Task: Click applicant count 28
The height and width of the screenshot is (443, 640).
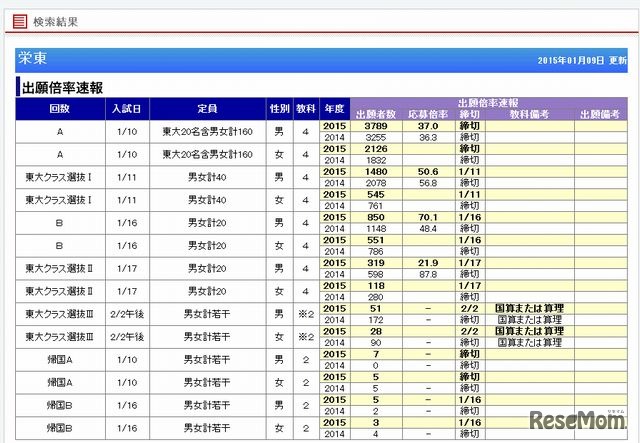Action: 376,332
